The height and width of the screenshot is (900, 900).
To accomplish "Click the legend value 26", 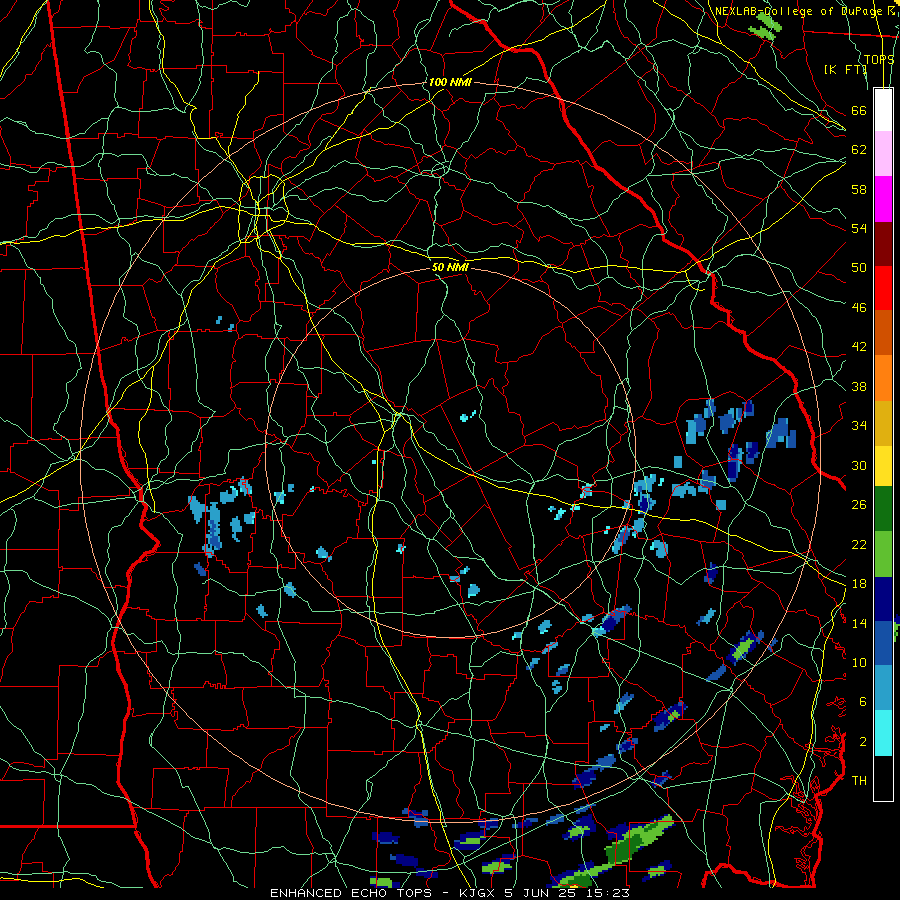I will click(x=859, y=505).
